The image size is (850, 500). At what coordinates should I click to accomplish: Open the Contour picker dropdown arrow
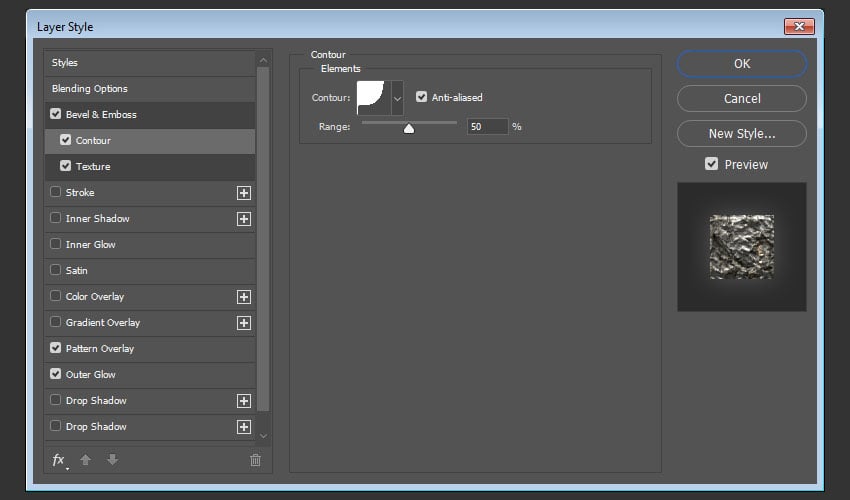pyautogui.click(x=397, y=98)
